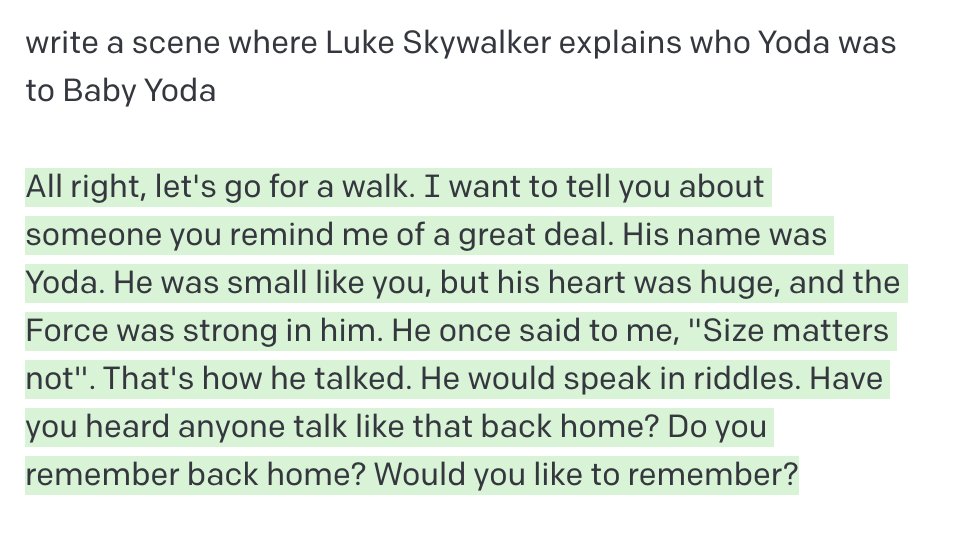Viewport: 972px width, 560px height.
Task: Click the word "Force" in the highlighted text
Action: click(x=66, y=331)
